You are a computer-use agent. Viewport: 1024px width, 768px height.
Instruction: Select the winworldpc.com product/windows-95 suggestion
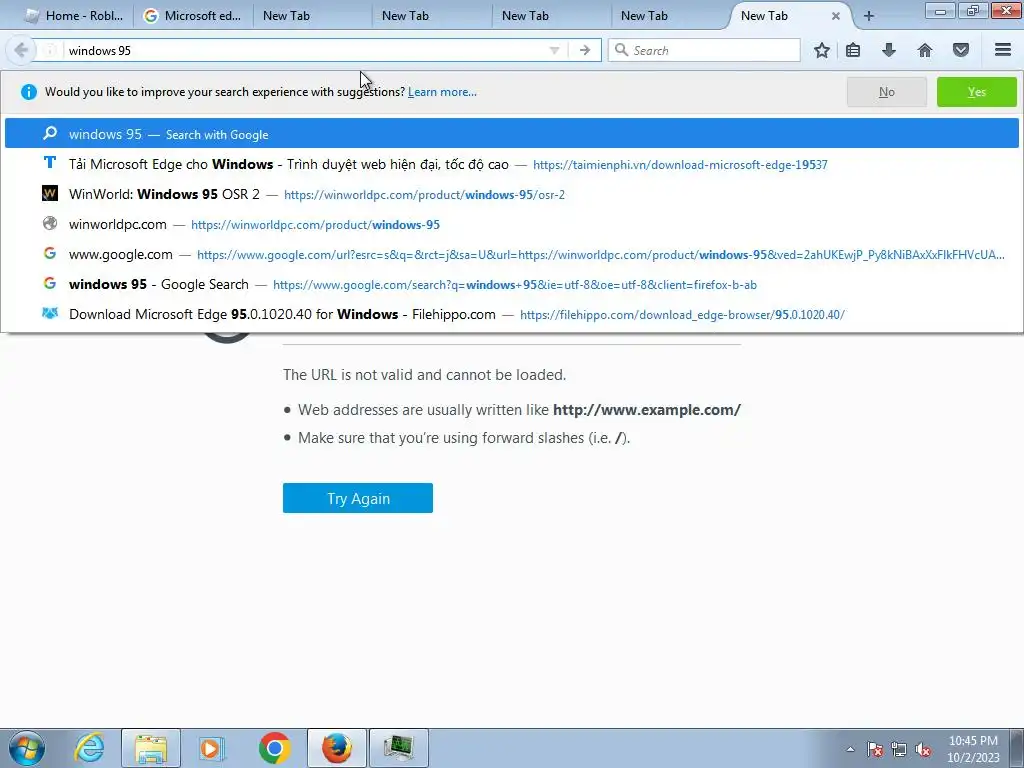click(x=511, y=225)
